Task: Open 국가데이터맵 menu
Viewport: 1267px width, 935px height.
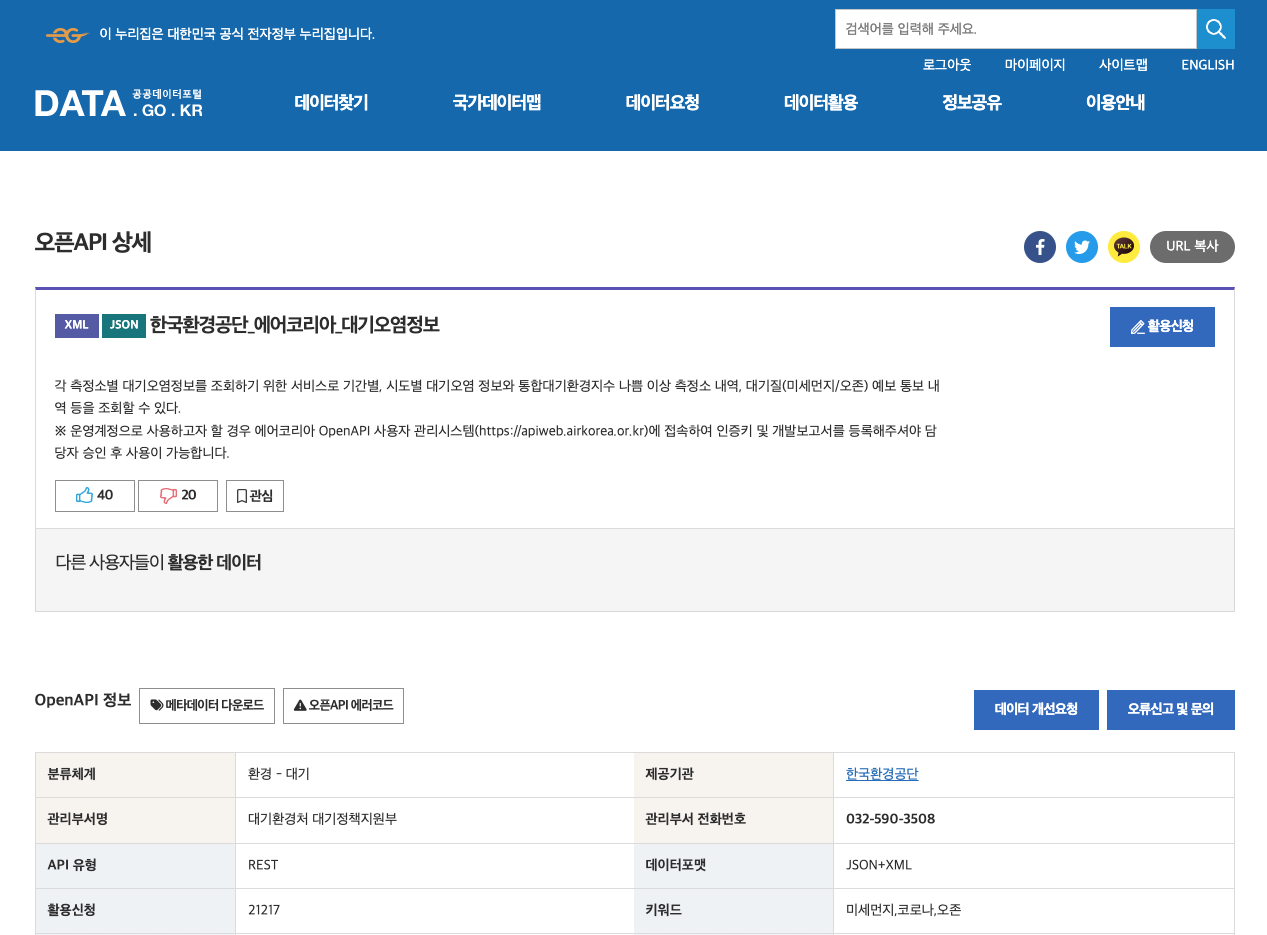Action: tap(497, 102)
